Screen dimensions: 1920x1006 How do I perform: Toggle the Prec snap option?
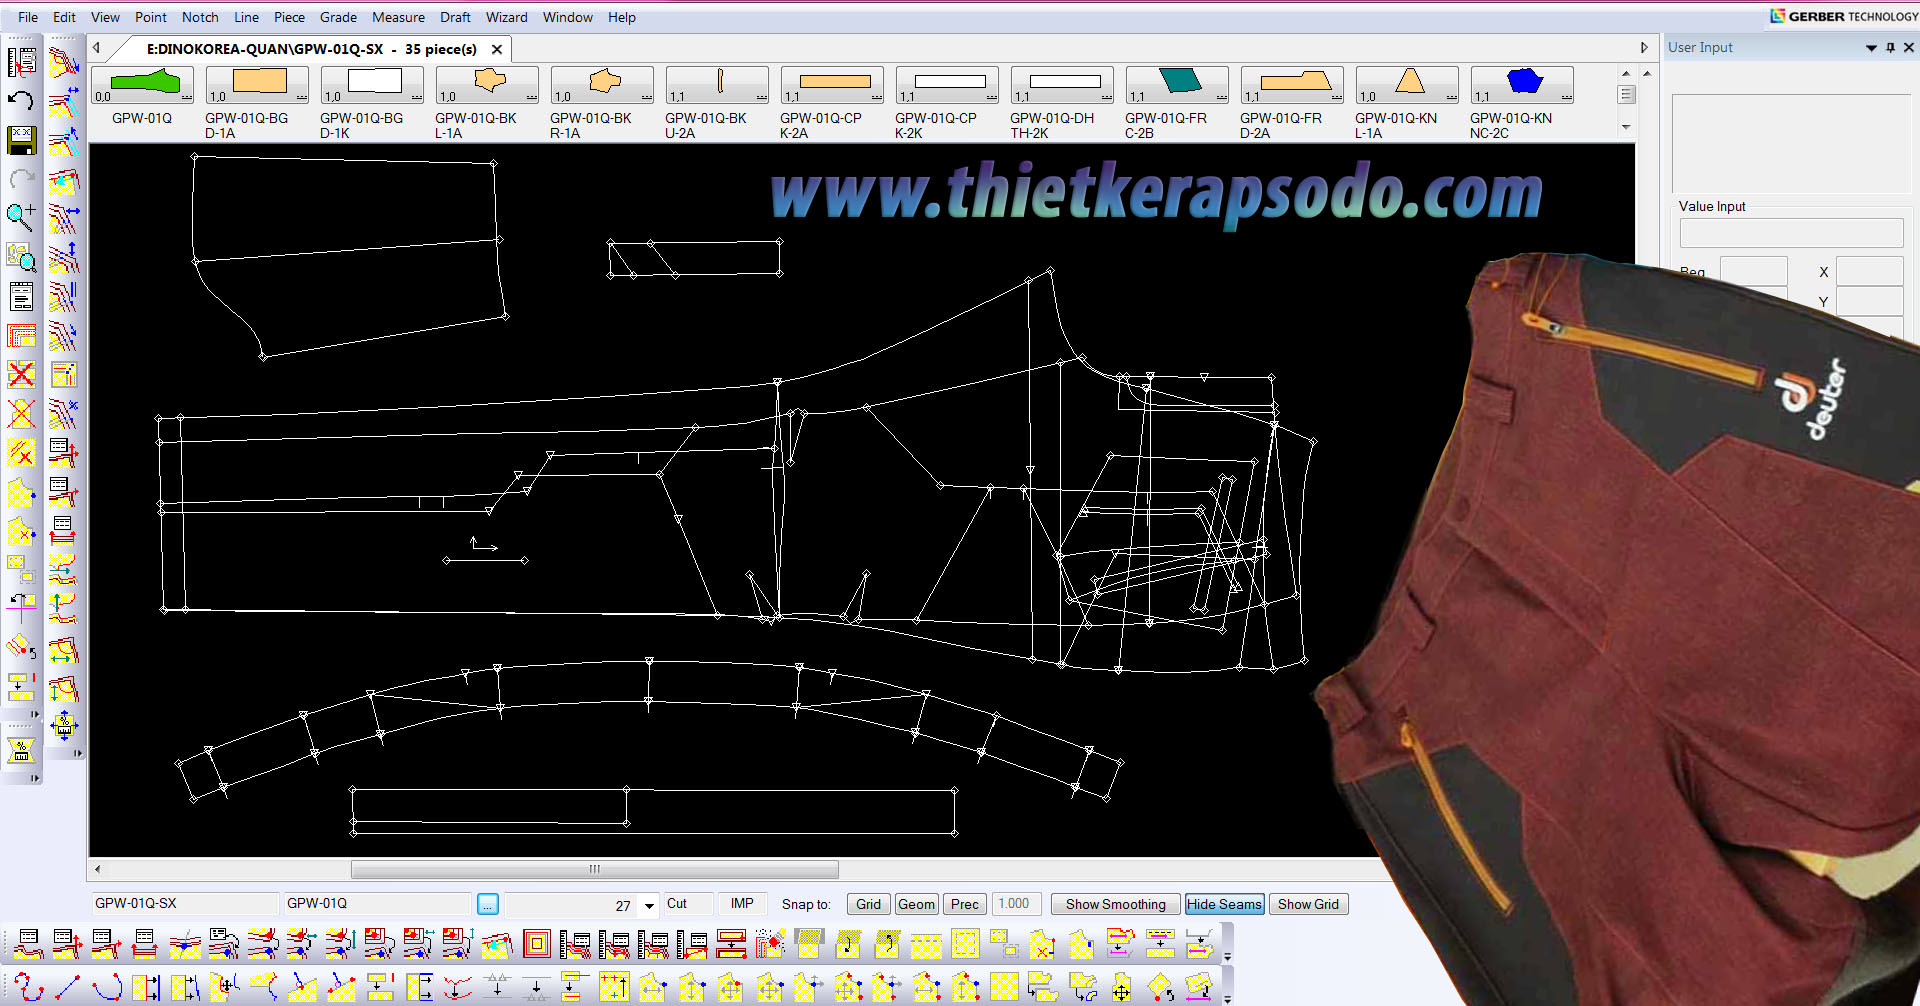pyautogui.click(x=965, y=904)
